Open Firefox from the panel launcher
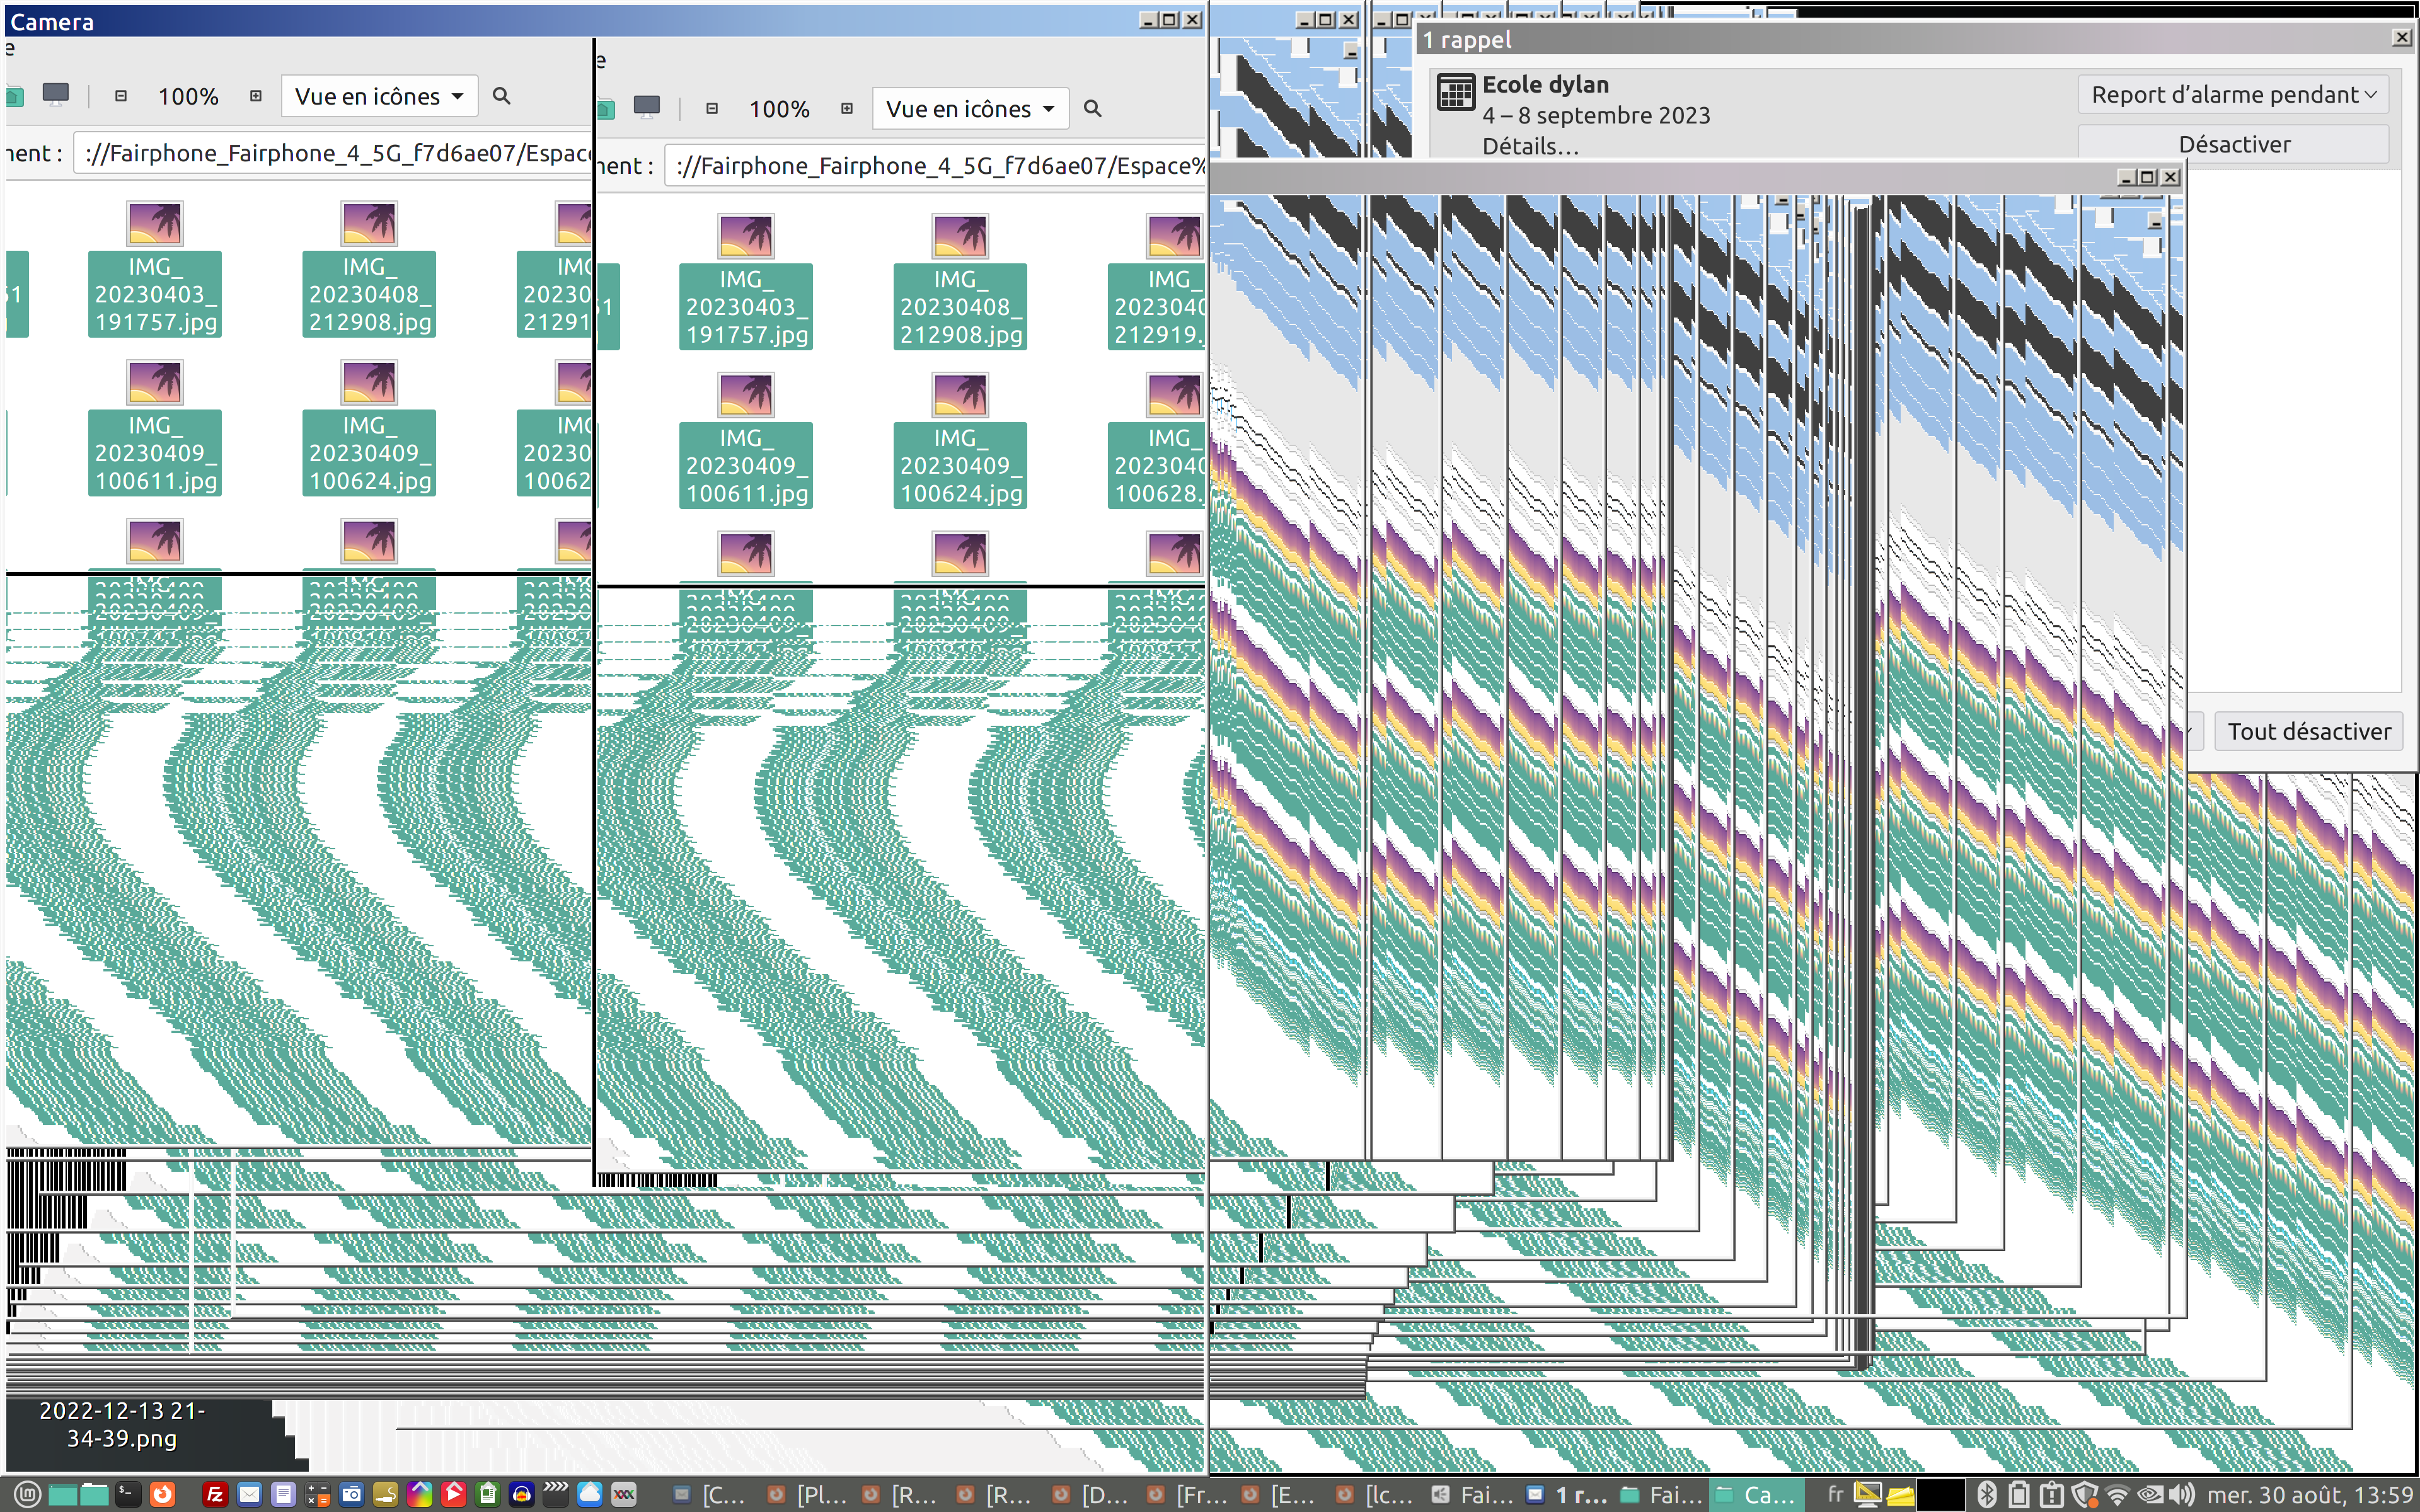This screenshot has height=1512, width=2420. (x=162, y=1494)
